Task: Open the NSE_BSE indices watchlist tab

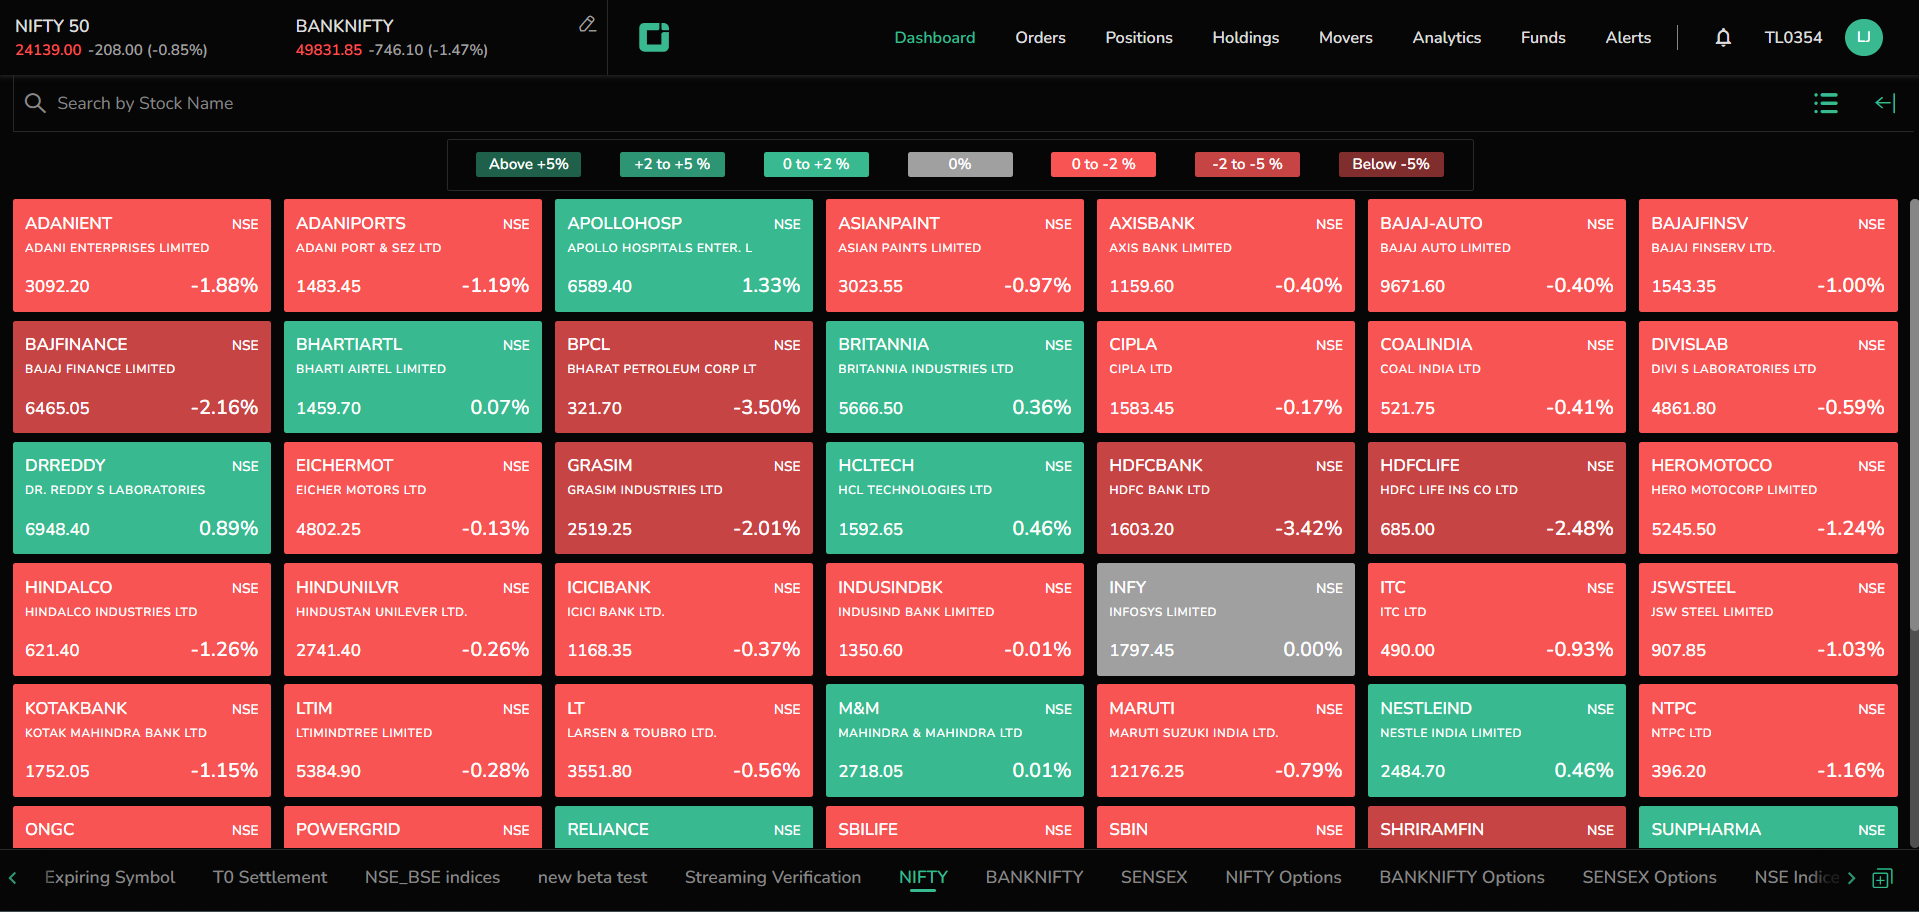Action: [x=432, y=877]
